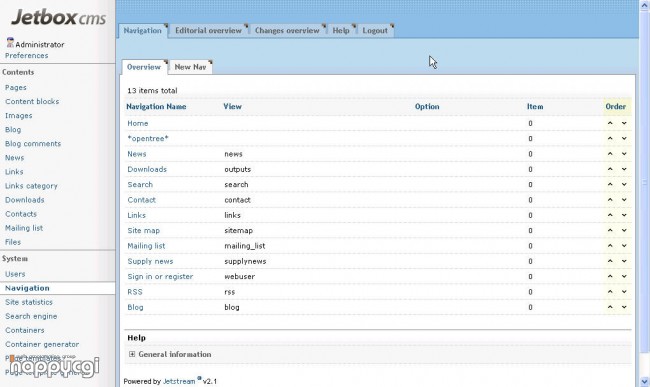This screenshot has height=387, width=650.
Task: Open the Changes overview tab
Action: pos(287,30)
